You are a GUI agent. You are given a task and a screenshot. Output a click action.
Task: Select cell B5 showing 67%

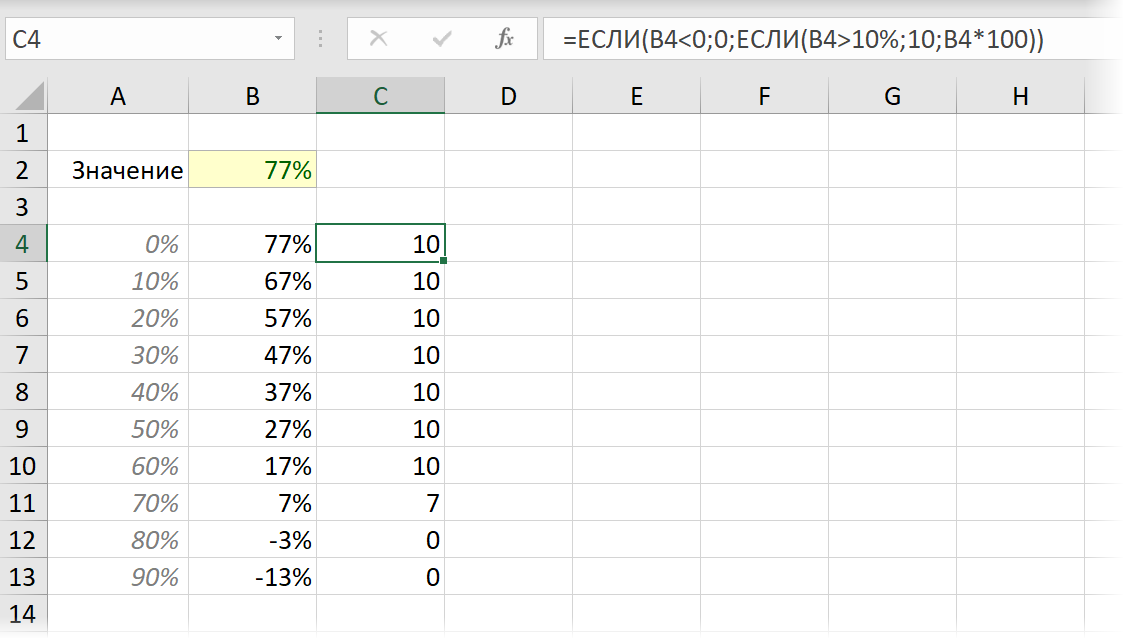252,280
